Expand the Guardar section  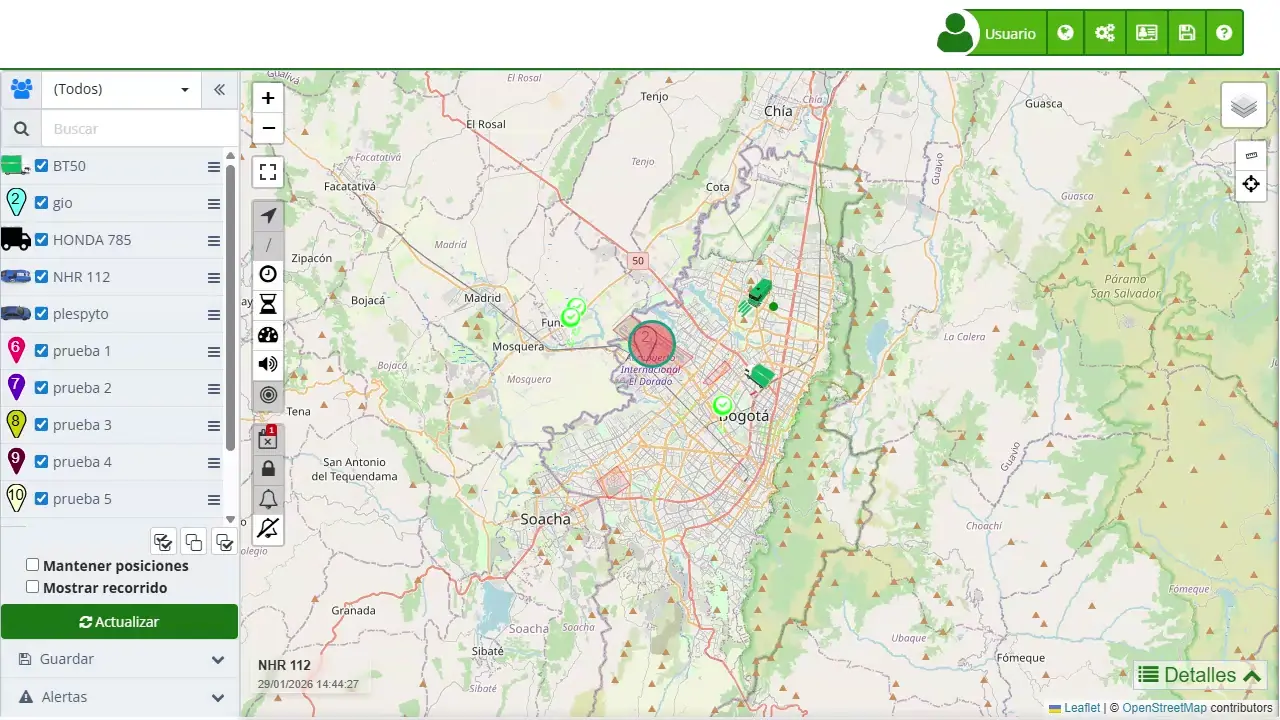pos(119,659)
